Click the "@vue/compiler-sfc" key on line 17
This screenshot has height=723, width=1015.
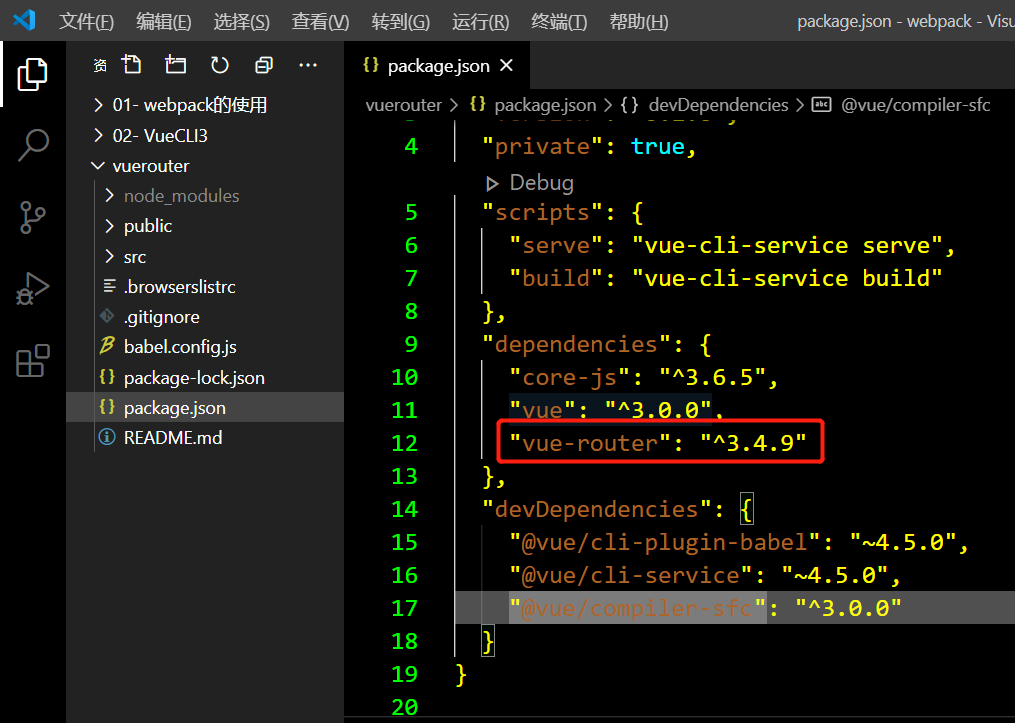coord(638,608)
